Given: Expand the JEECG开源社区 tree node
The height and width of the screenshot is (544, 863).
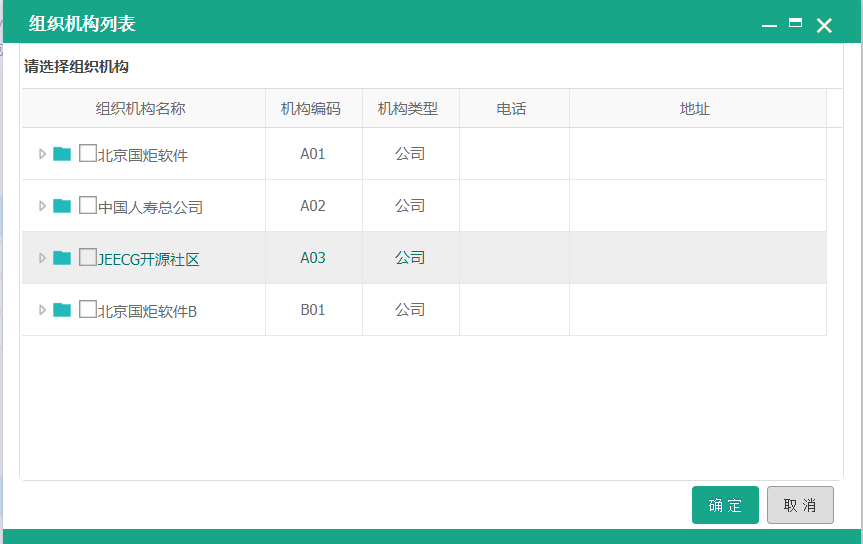Looking at the screenshot, I should click(x=42, y=258).
